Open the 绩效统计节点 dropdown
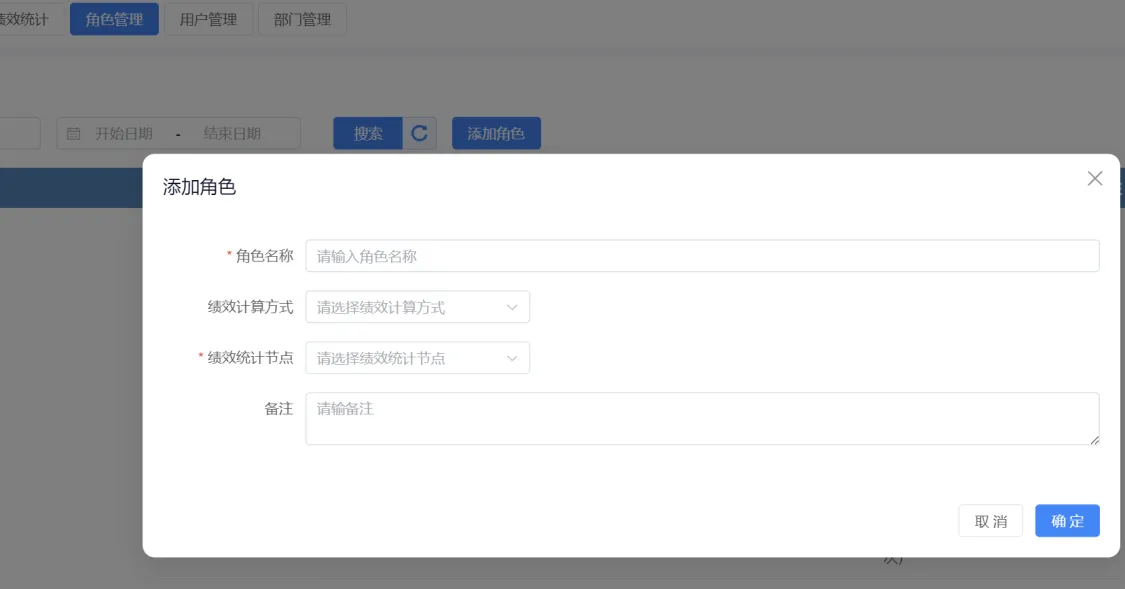The height and width of the screenshot is (589, 1125). [418, 358]
